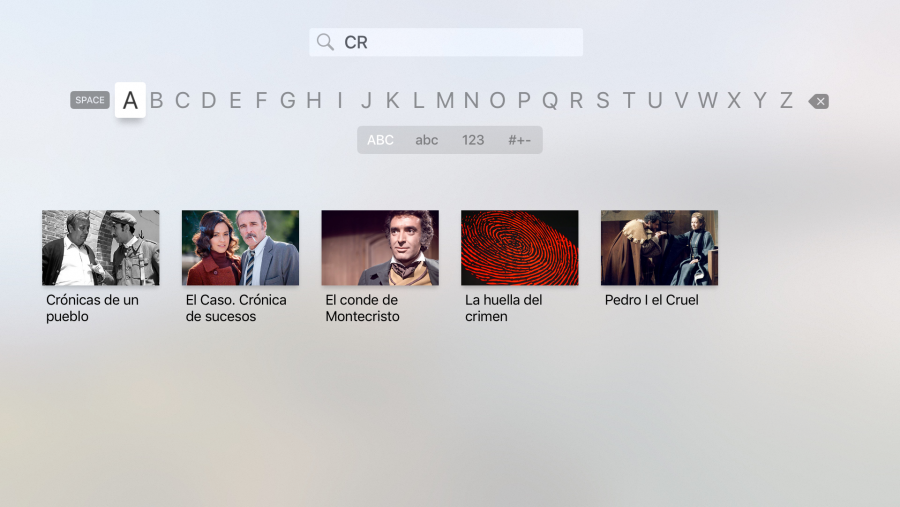Viewport: 900px width, 507px height.
Task: Switch to the 123 numeric keyboard
Action: [x=473, y=140]
